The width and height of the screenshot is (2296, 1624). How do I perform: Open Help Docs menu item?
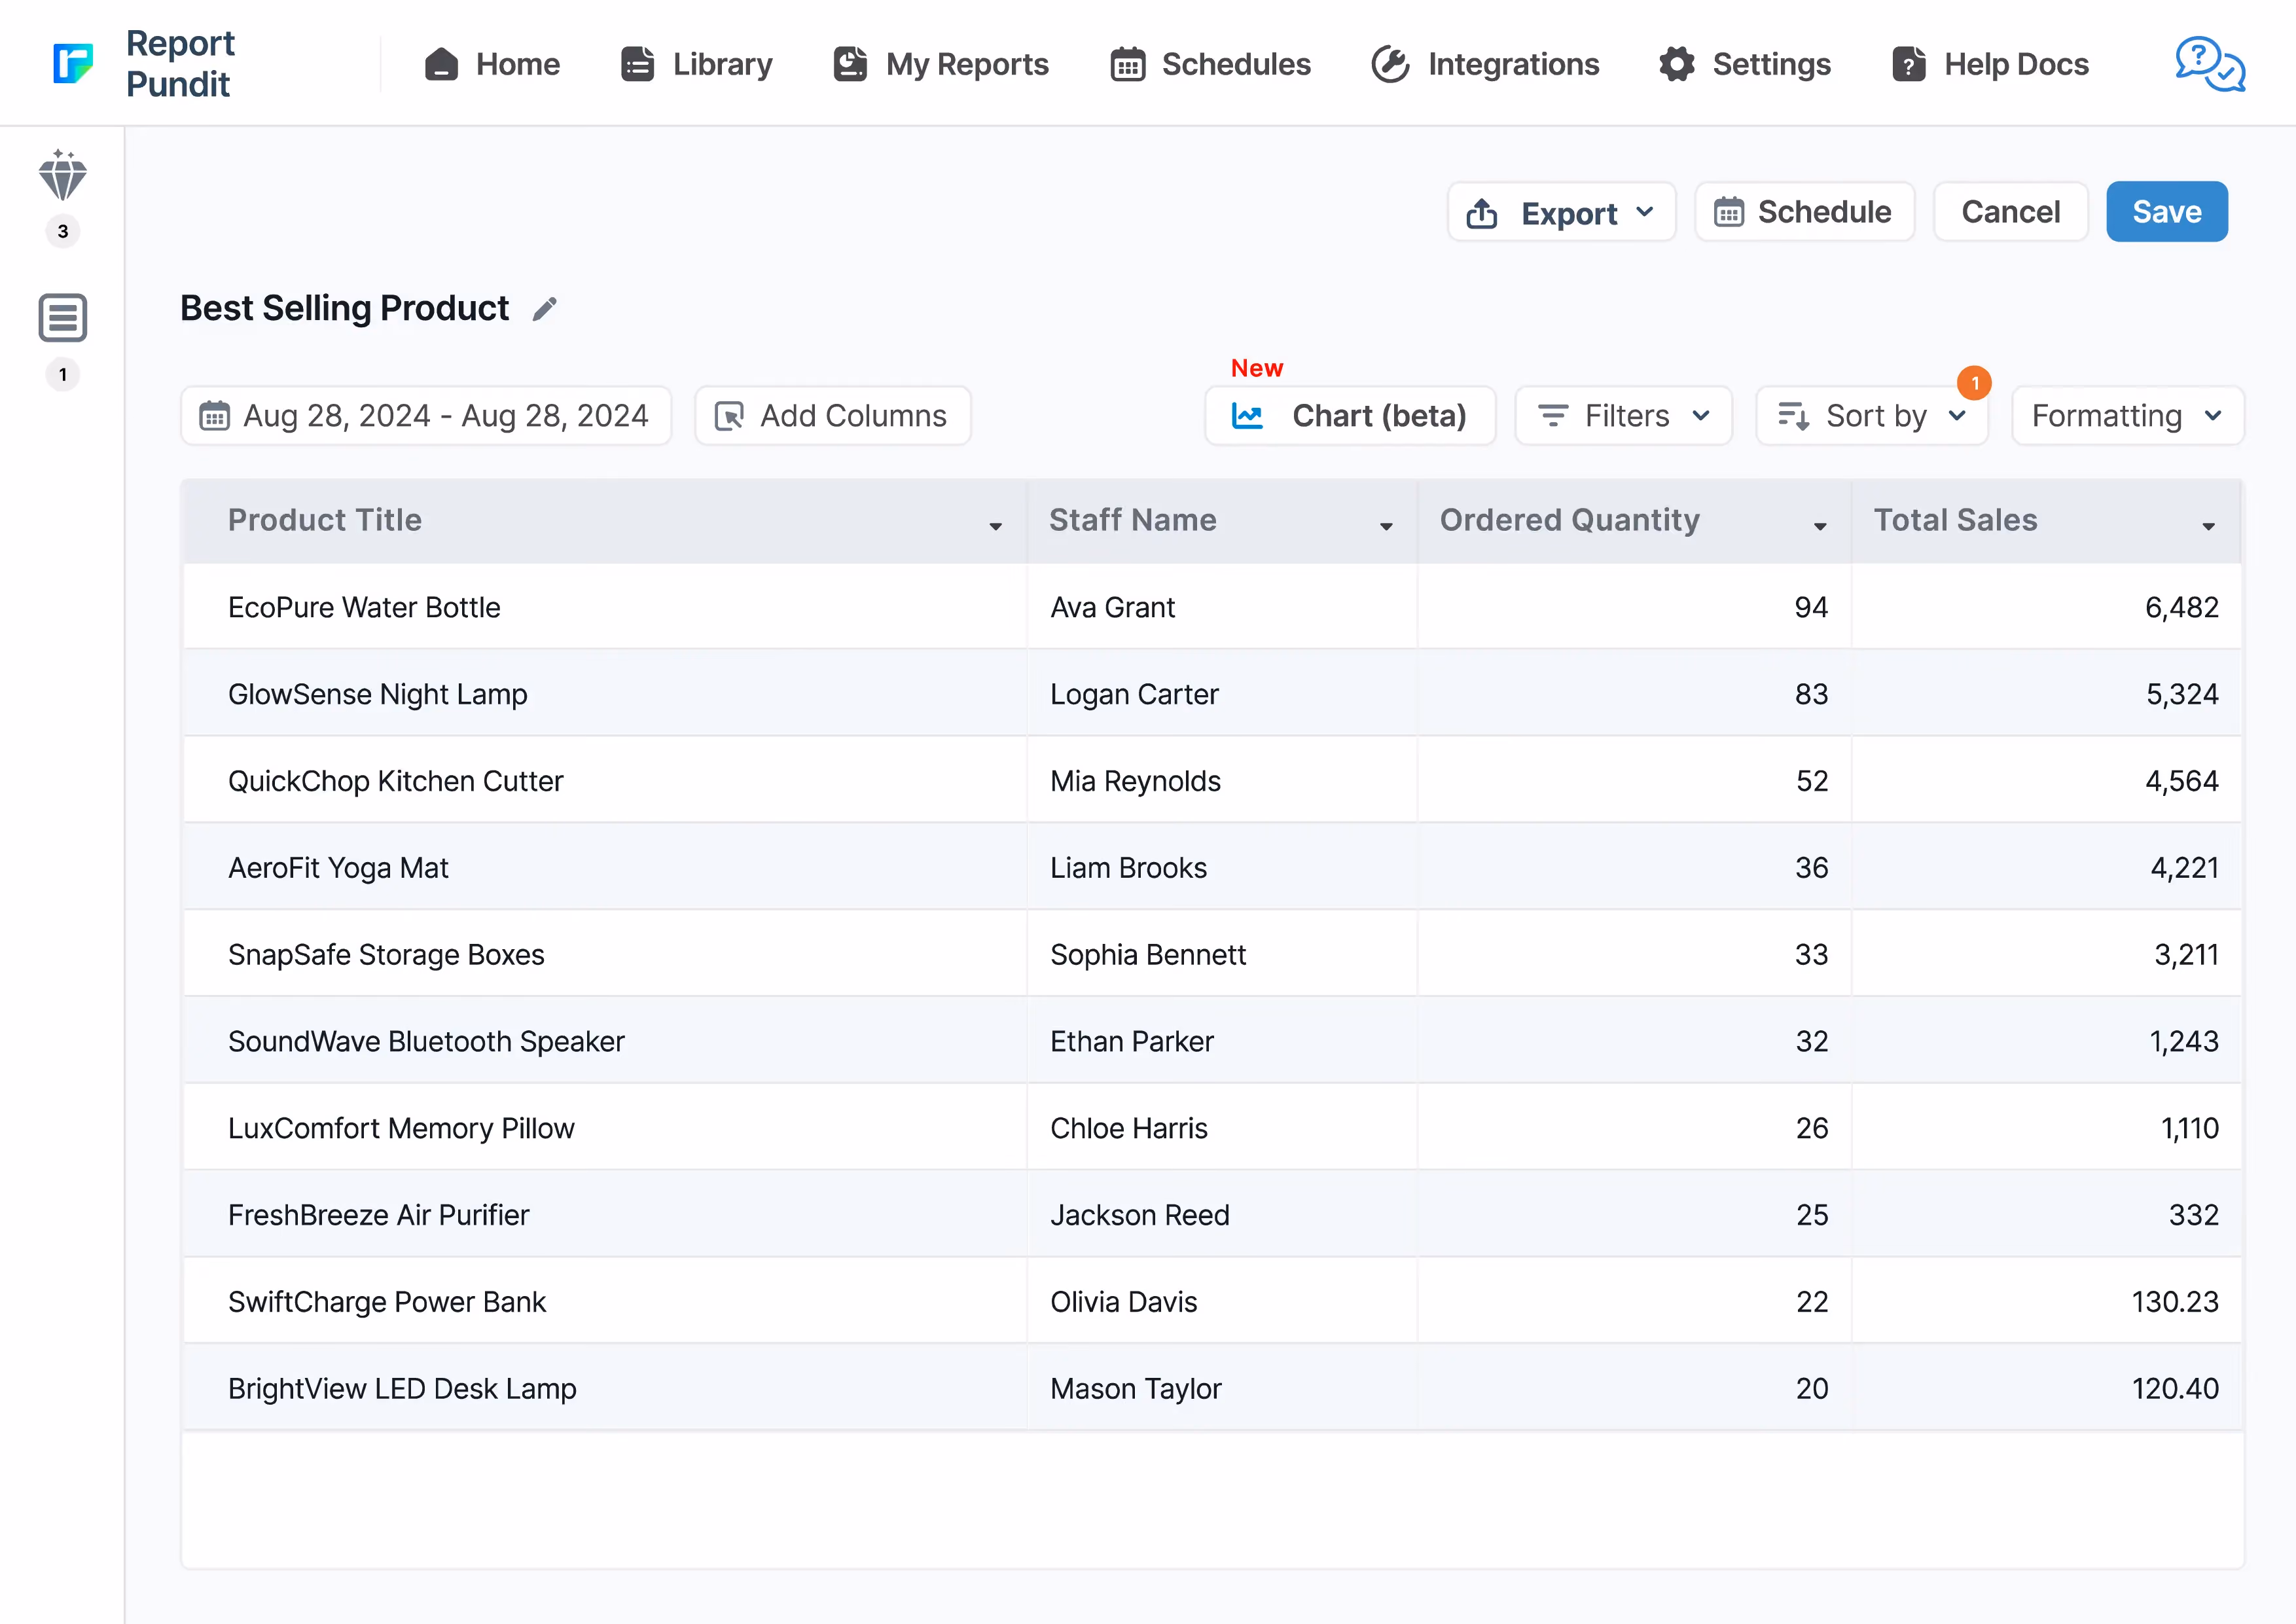1991,64
